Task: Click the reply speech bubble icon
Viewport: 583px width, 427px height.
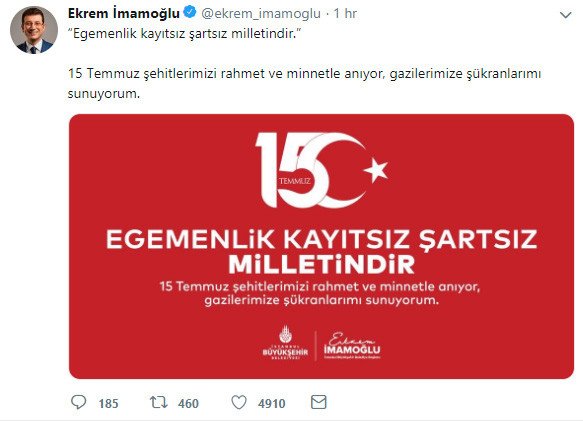Action: (78, 402)
